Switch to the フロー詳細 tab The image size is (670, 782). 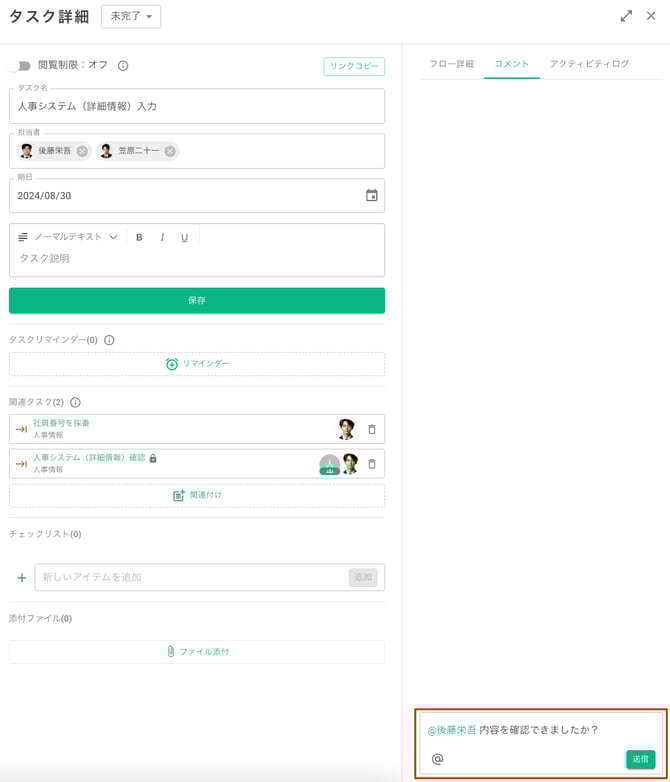click(x=451, y=64)
